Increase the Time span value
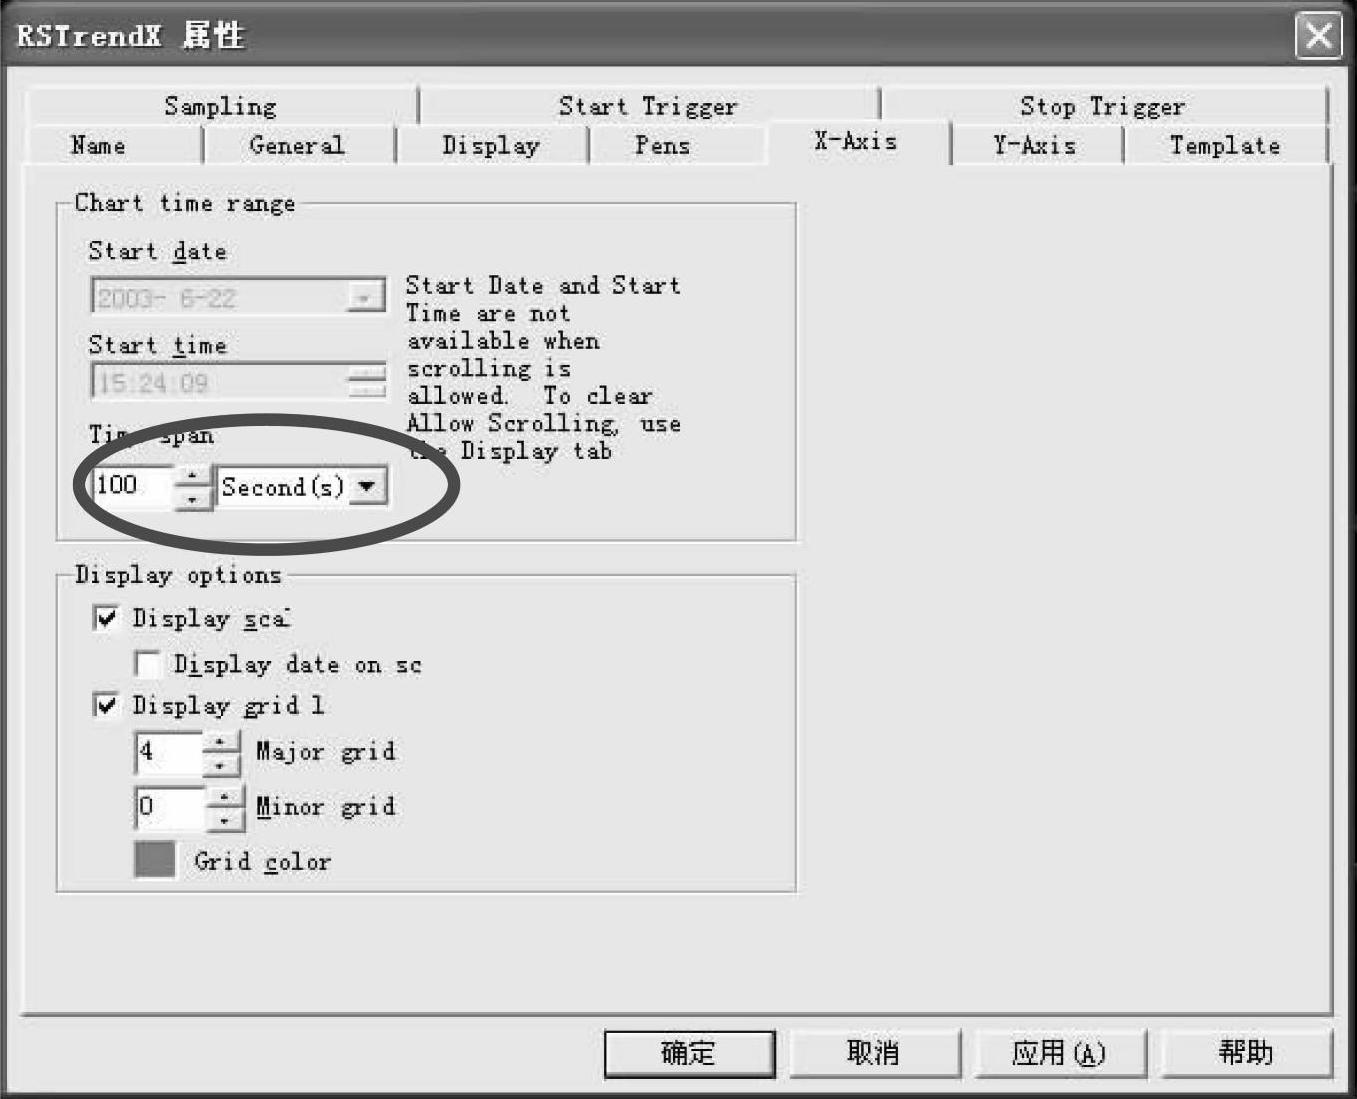This screenshot has height=1099, width=1357. click(193, 476)
